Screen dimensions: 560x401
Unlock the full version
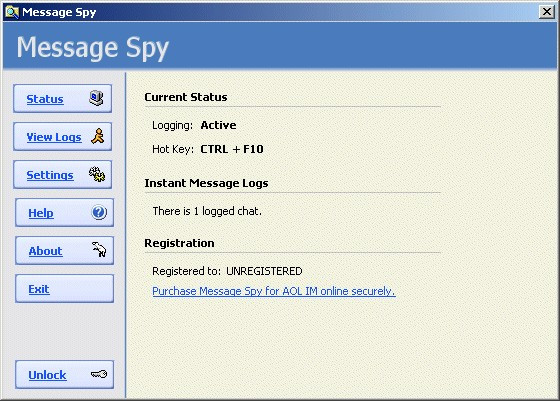click(x=64, y=375)
